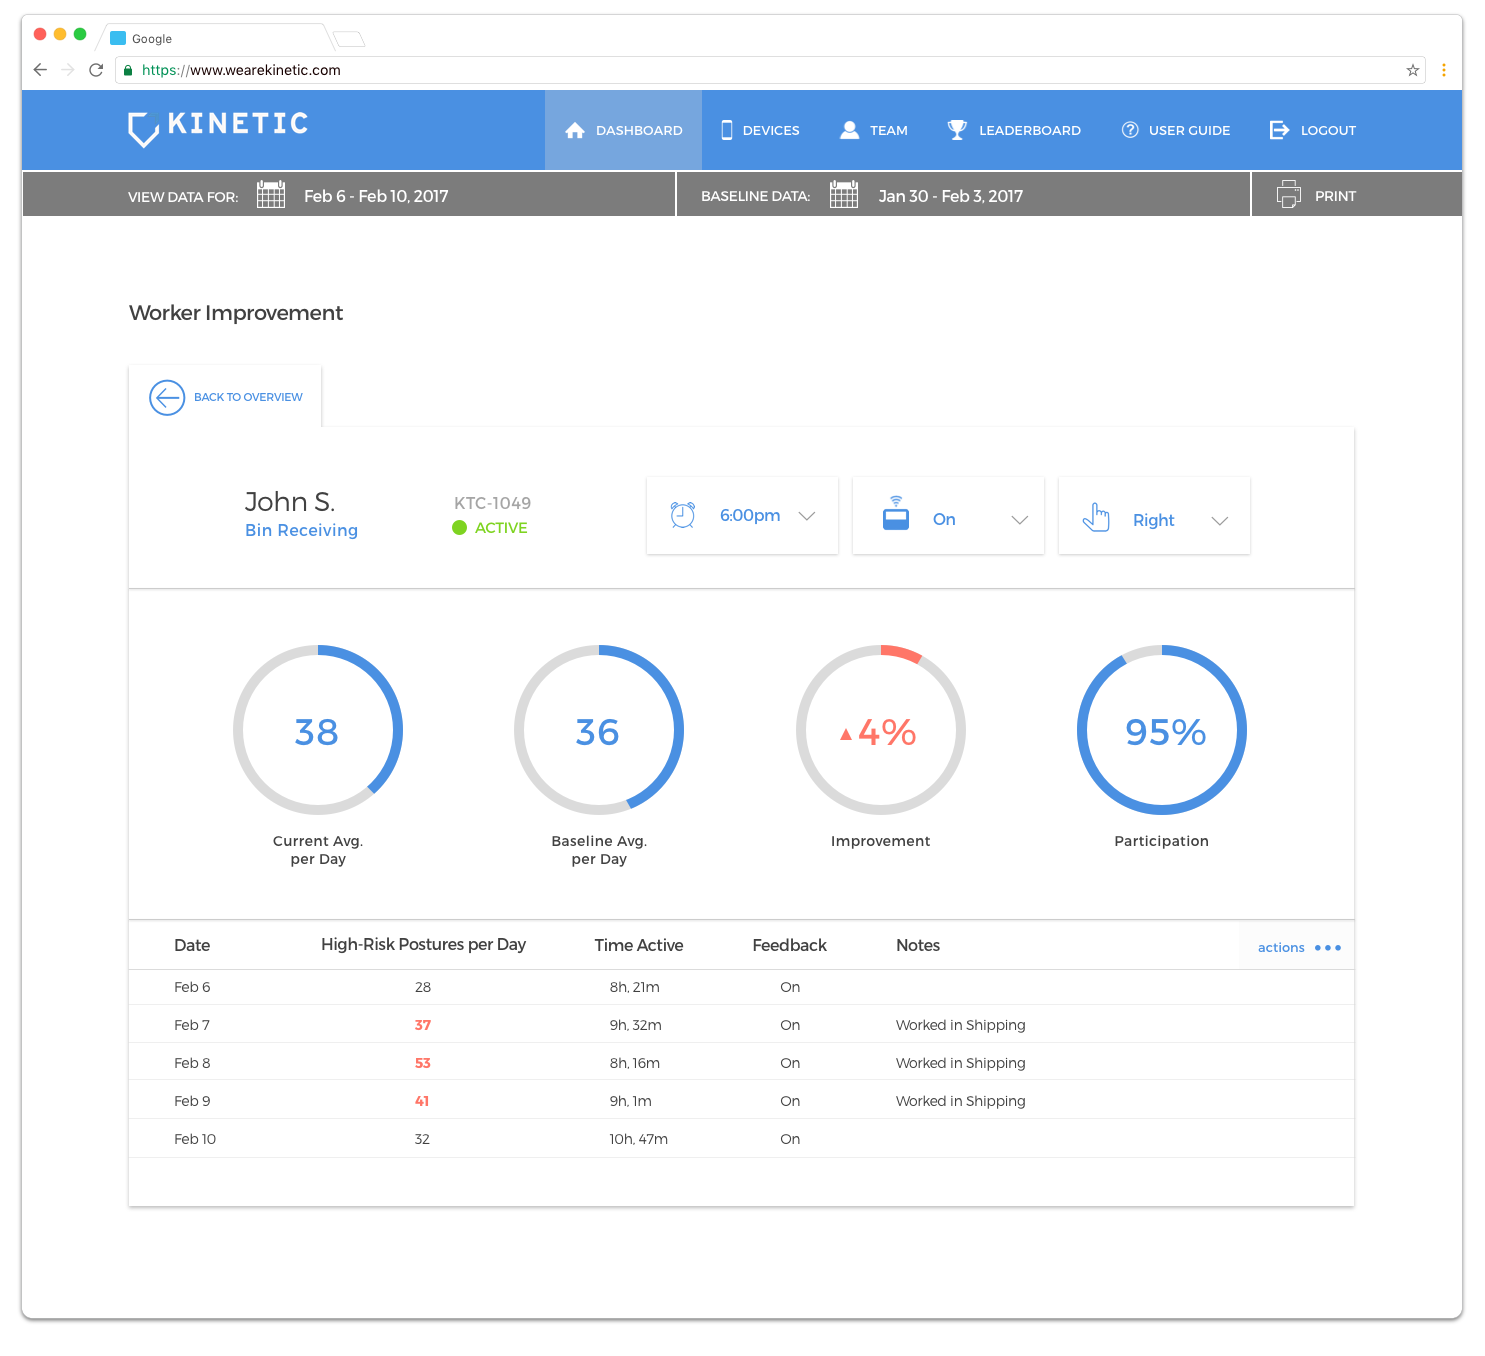This screenshot has width=1485, height=1356.
Task: Click the pointing hand icon
Action: (x=1096, y=517)
